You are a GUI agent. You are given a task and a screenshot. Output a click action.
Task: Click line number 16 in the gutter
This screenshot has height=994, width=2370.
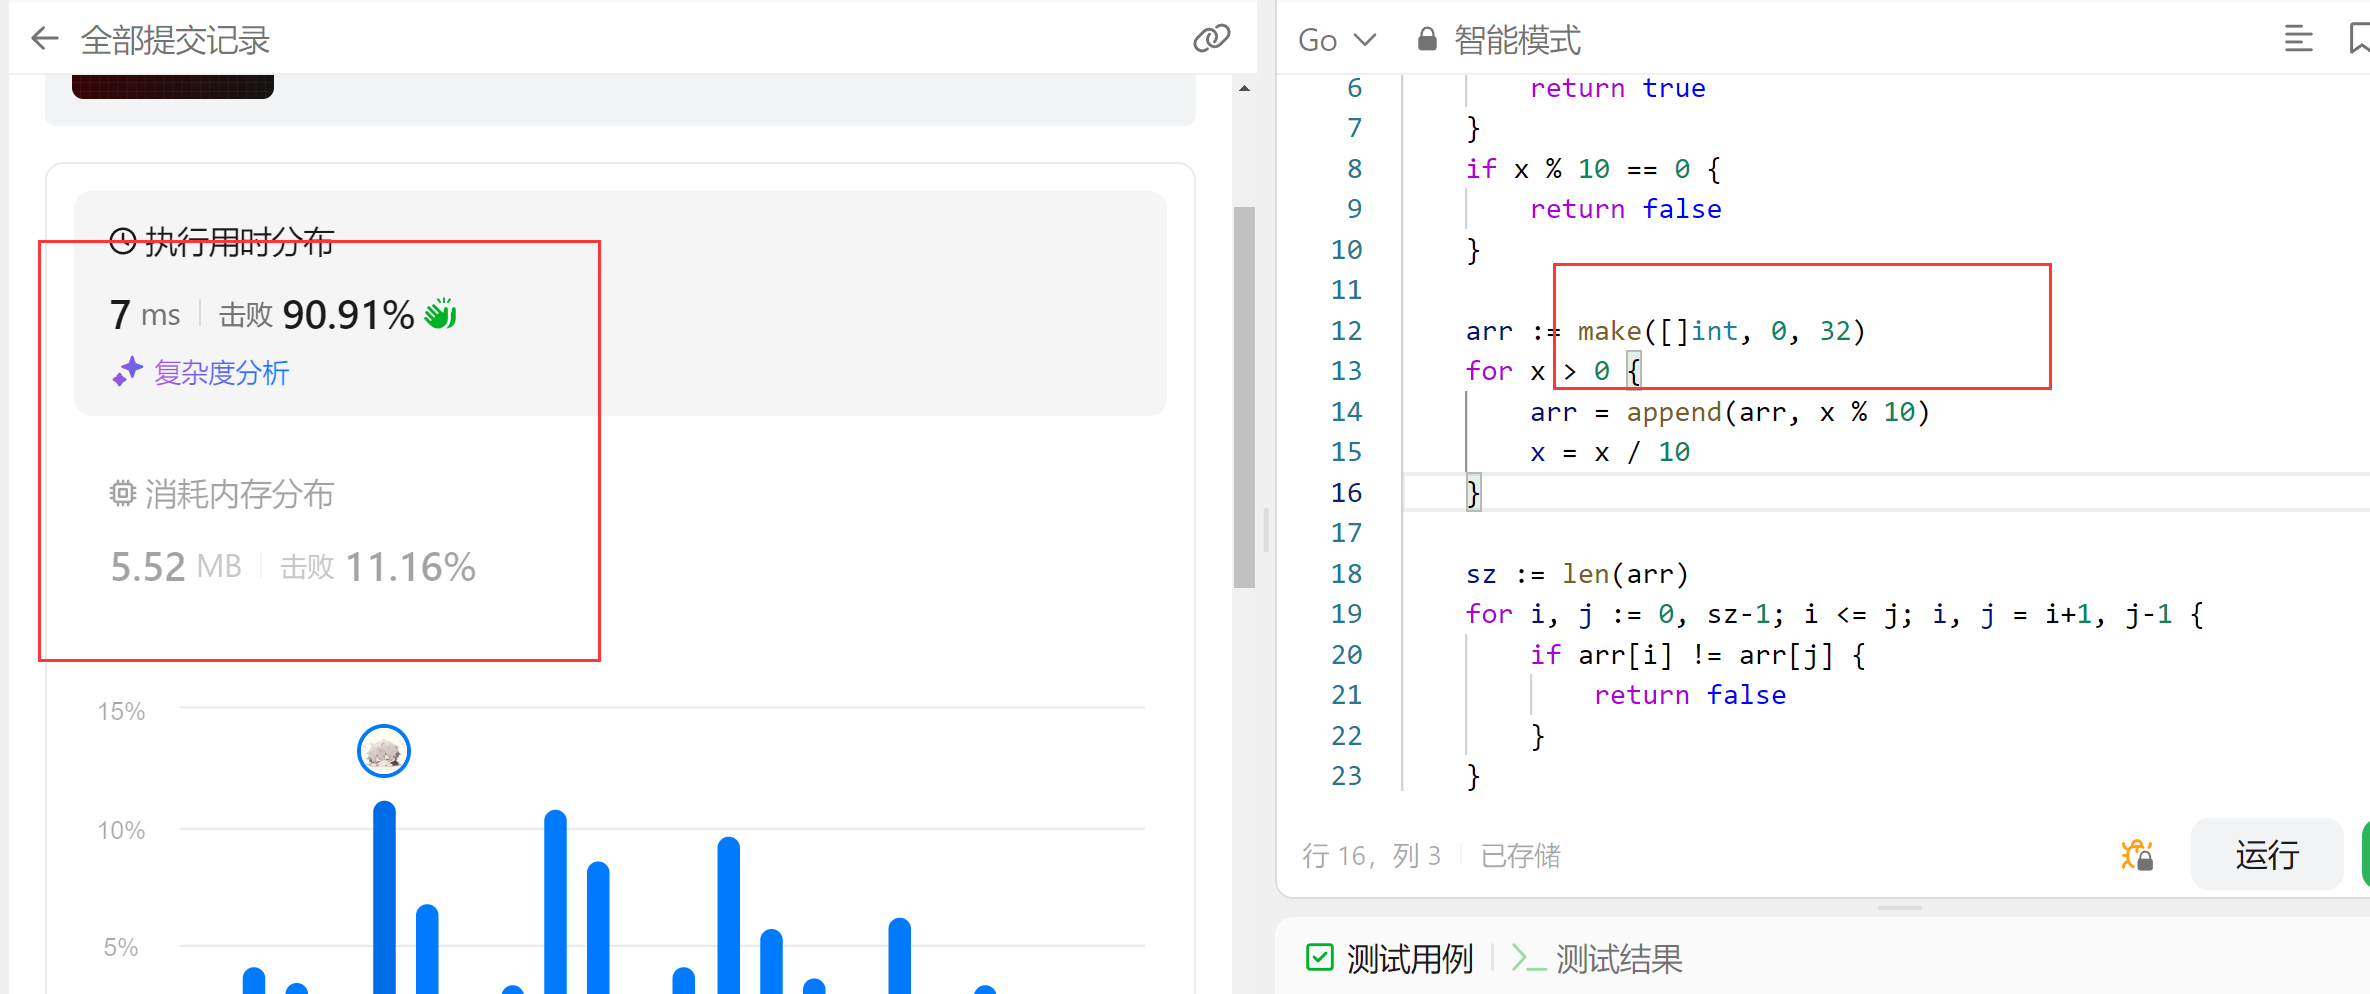pyautogui.click(x=1346, y=492)
